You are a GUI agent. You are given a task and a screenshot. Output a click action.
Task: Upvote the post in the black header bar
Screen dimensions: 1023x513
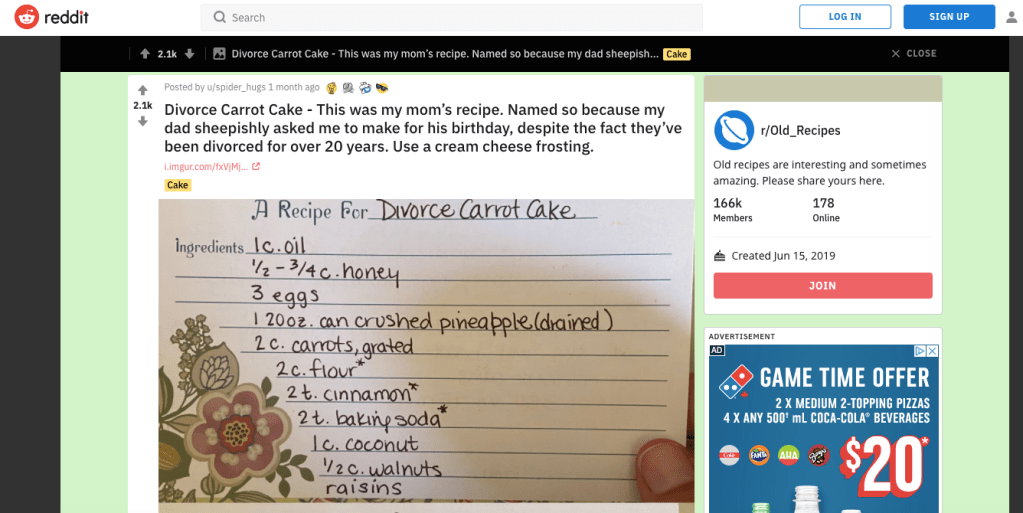(x=145, y=54)
